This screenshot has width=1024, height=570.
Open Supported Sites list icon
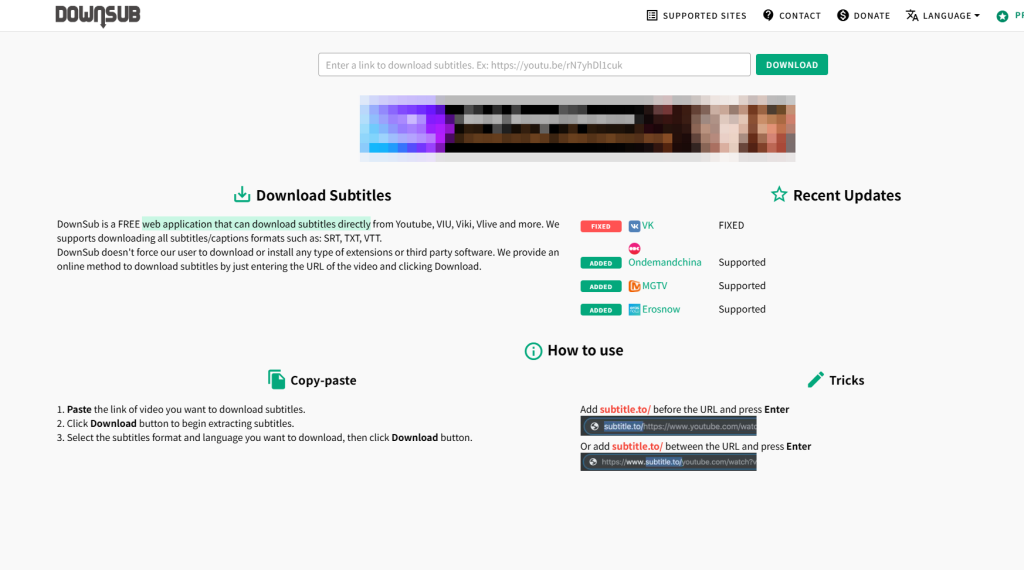(x=652, y=15)
